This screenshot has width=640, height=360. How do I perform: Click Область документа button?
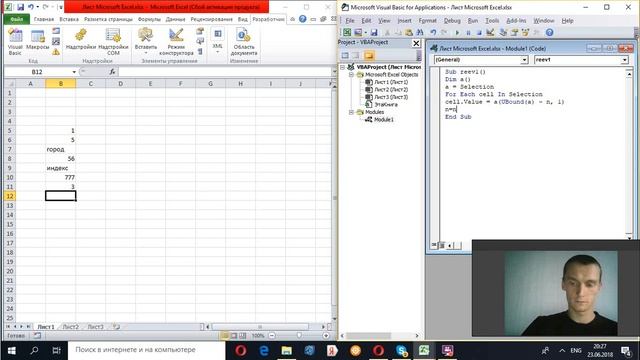pyautogui.click(x=244, y=42)
